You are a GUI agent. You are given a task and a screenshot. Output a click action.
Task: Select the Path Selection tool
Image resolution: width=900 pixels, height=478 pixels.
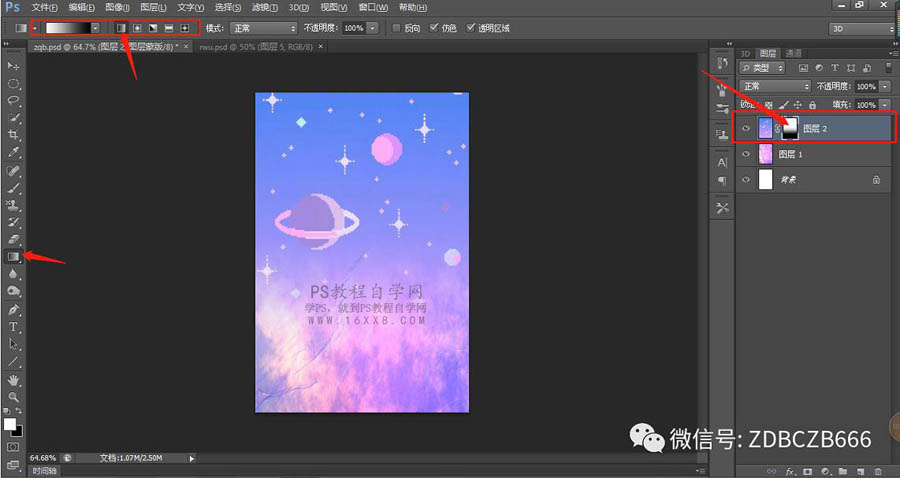13,345
